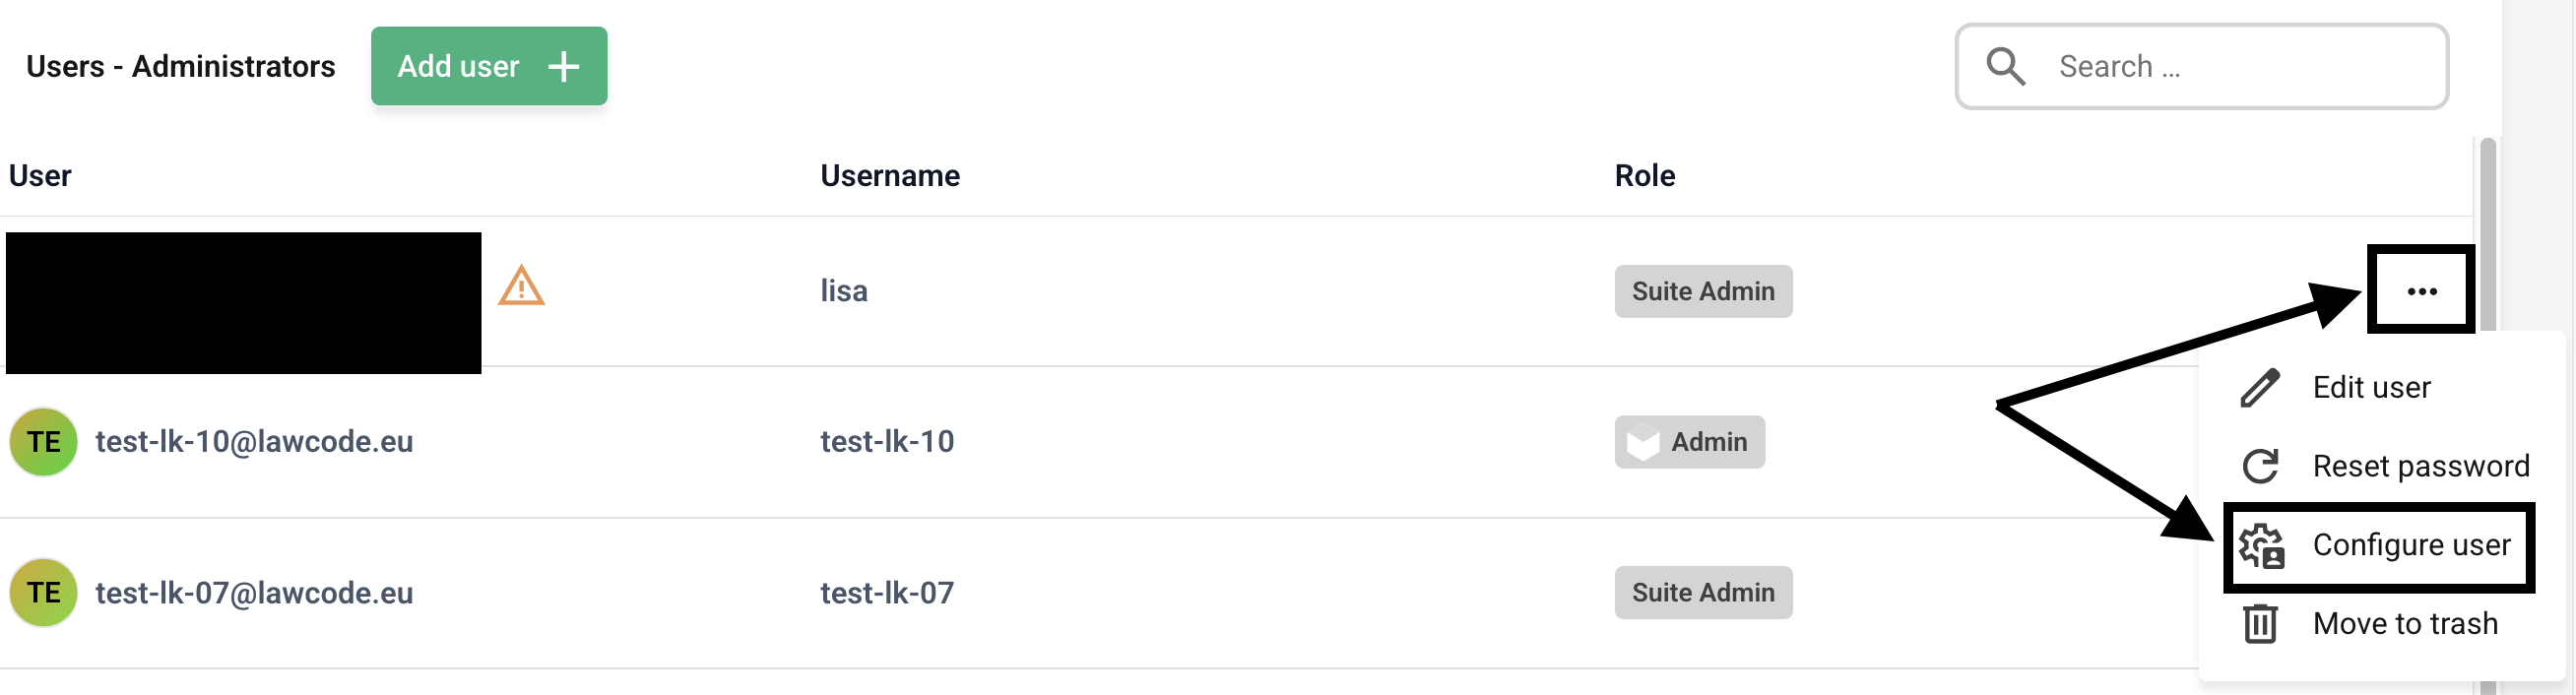Click the gear icon beside Configure user
The height and width of the screenshot is (695, 2576).
[x=2261, y=546]
